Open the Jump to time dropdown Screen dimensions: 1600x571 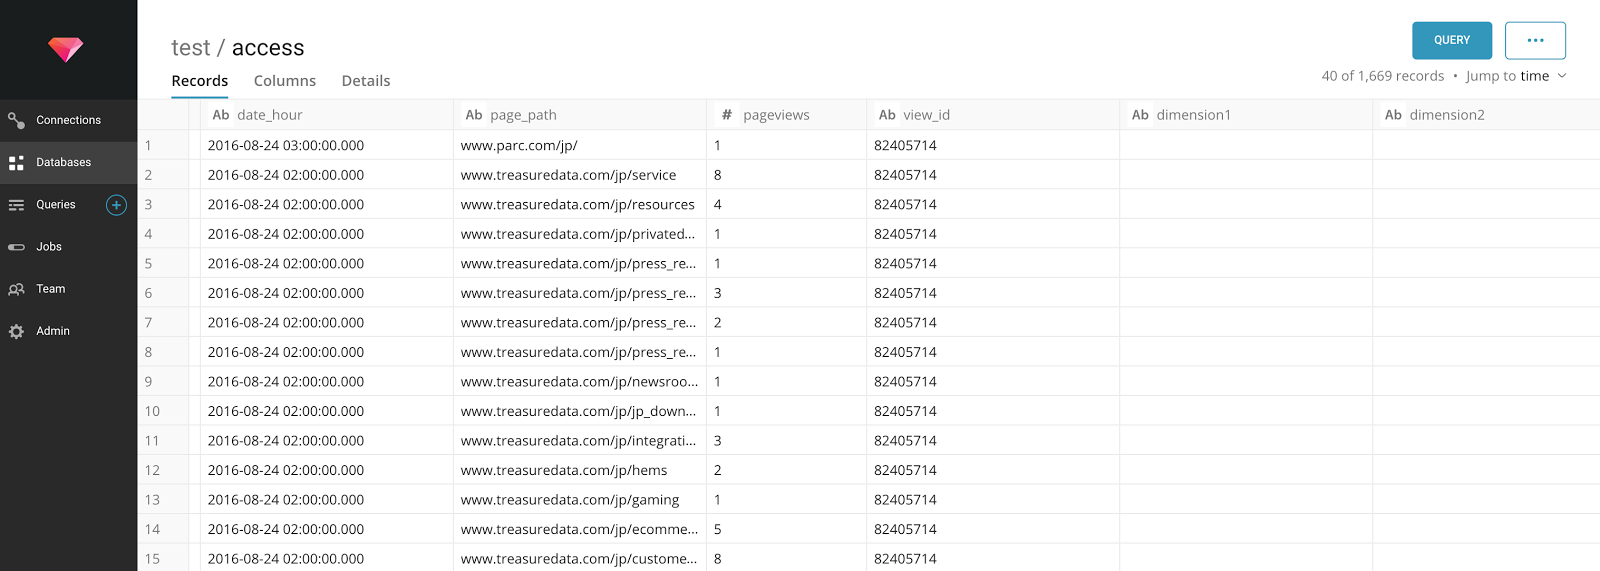[x=1516, y=76]
